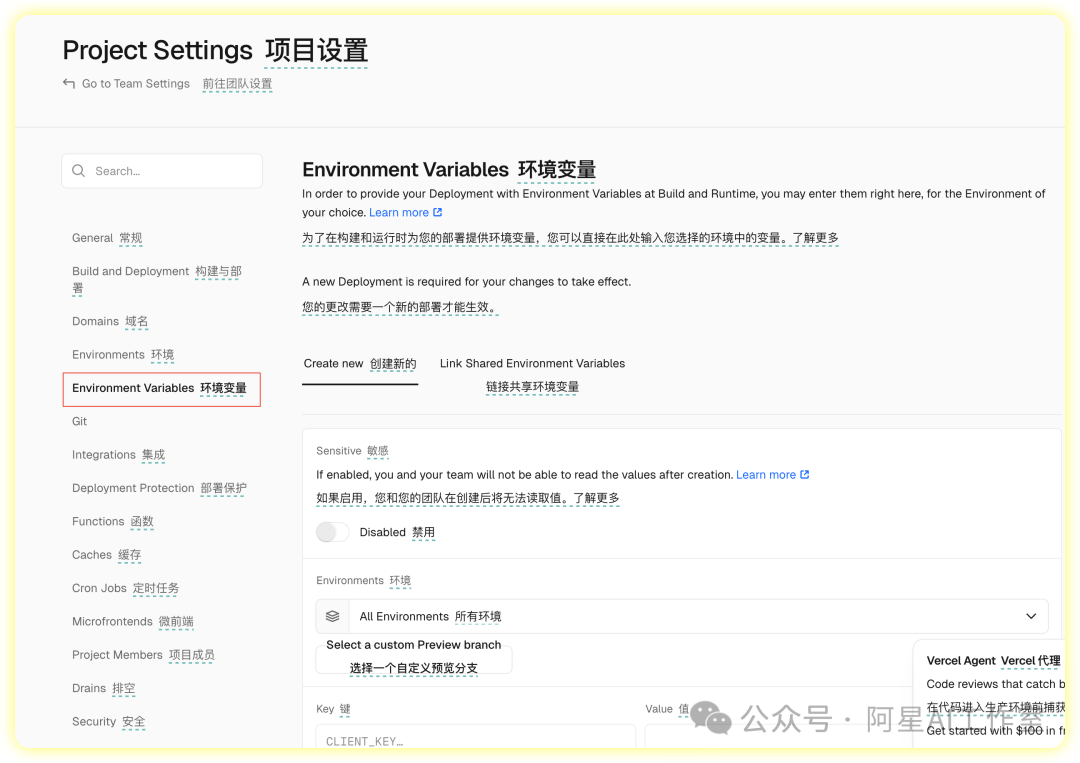This screenshot has width=1080, height=763.
Task: Open General settings in the sidebar
Action: (107, 238)
